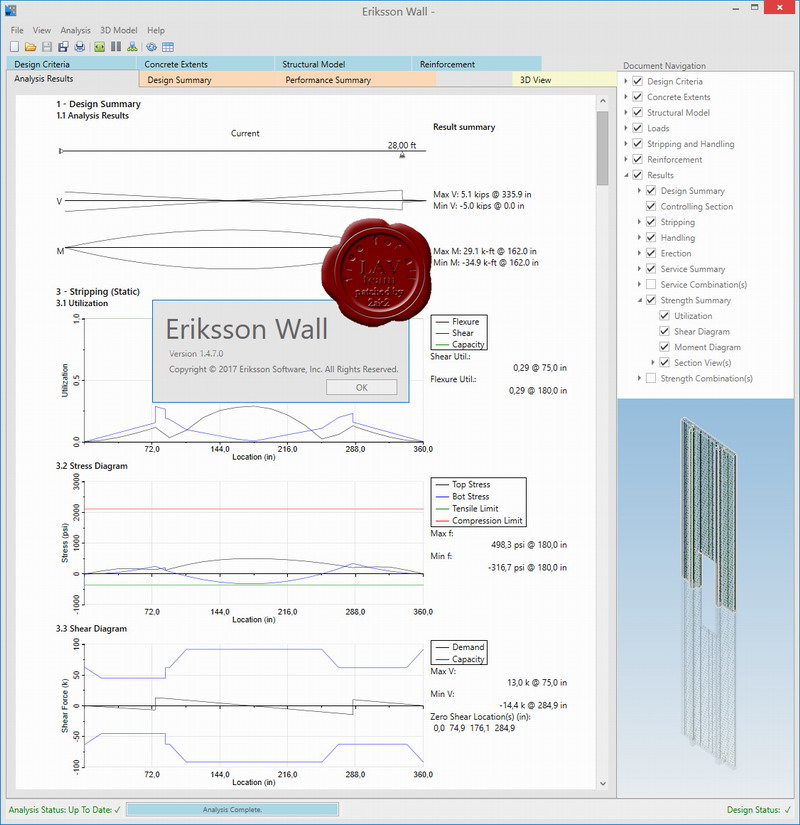Screen dimensions: 800x825
Task: Click the table grid toolbar icon
Action: coord(168,47)
